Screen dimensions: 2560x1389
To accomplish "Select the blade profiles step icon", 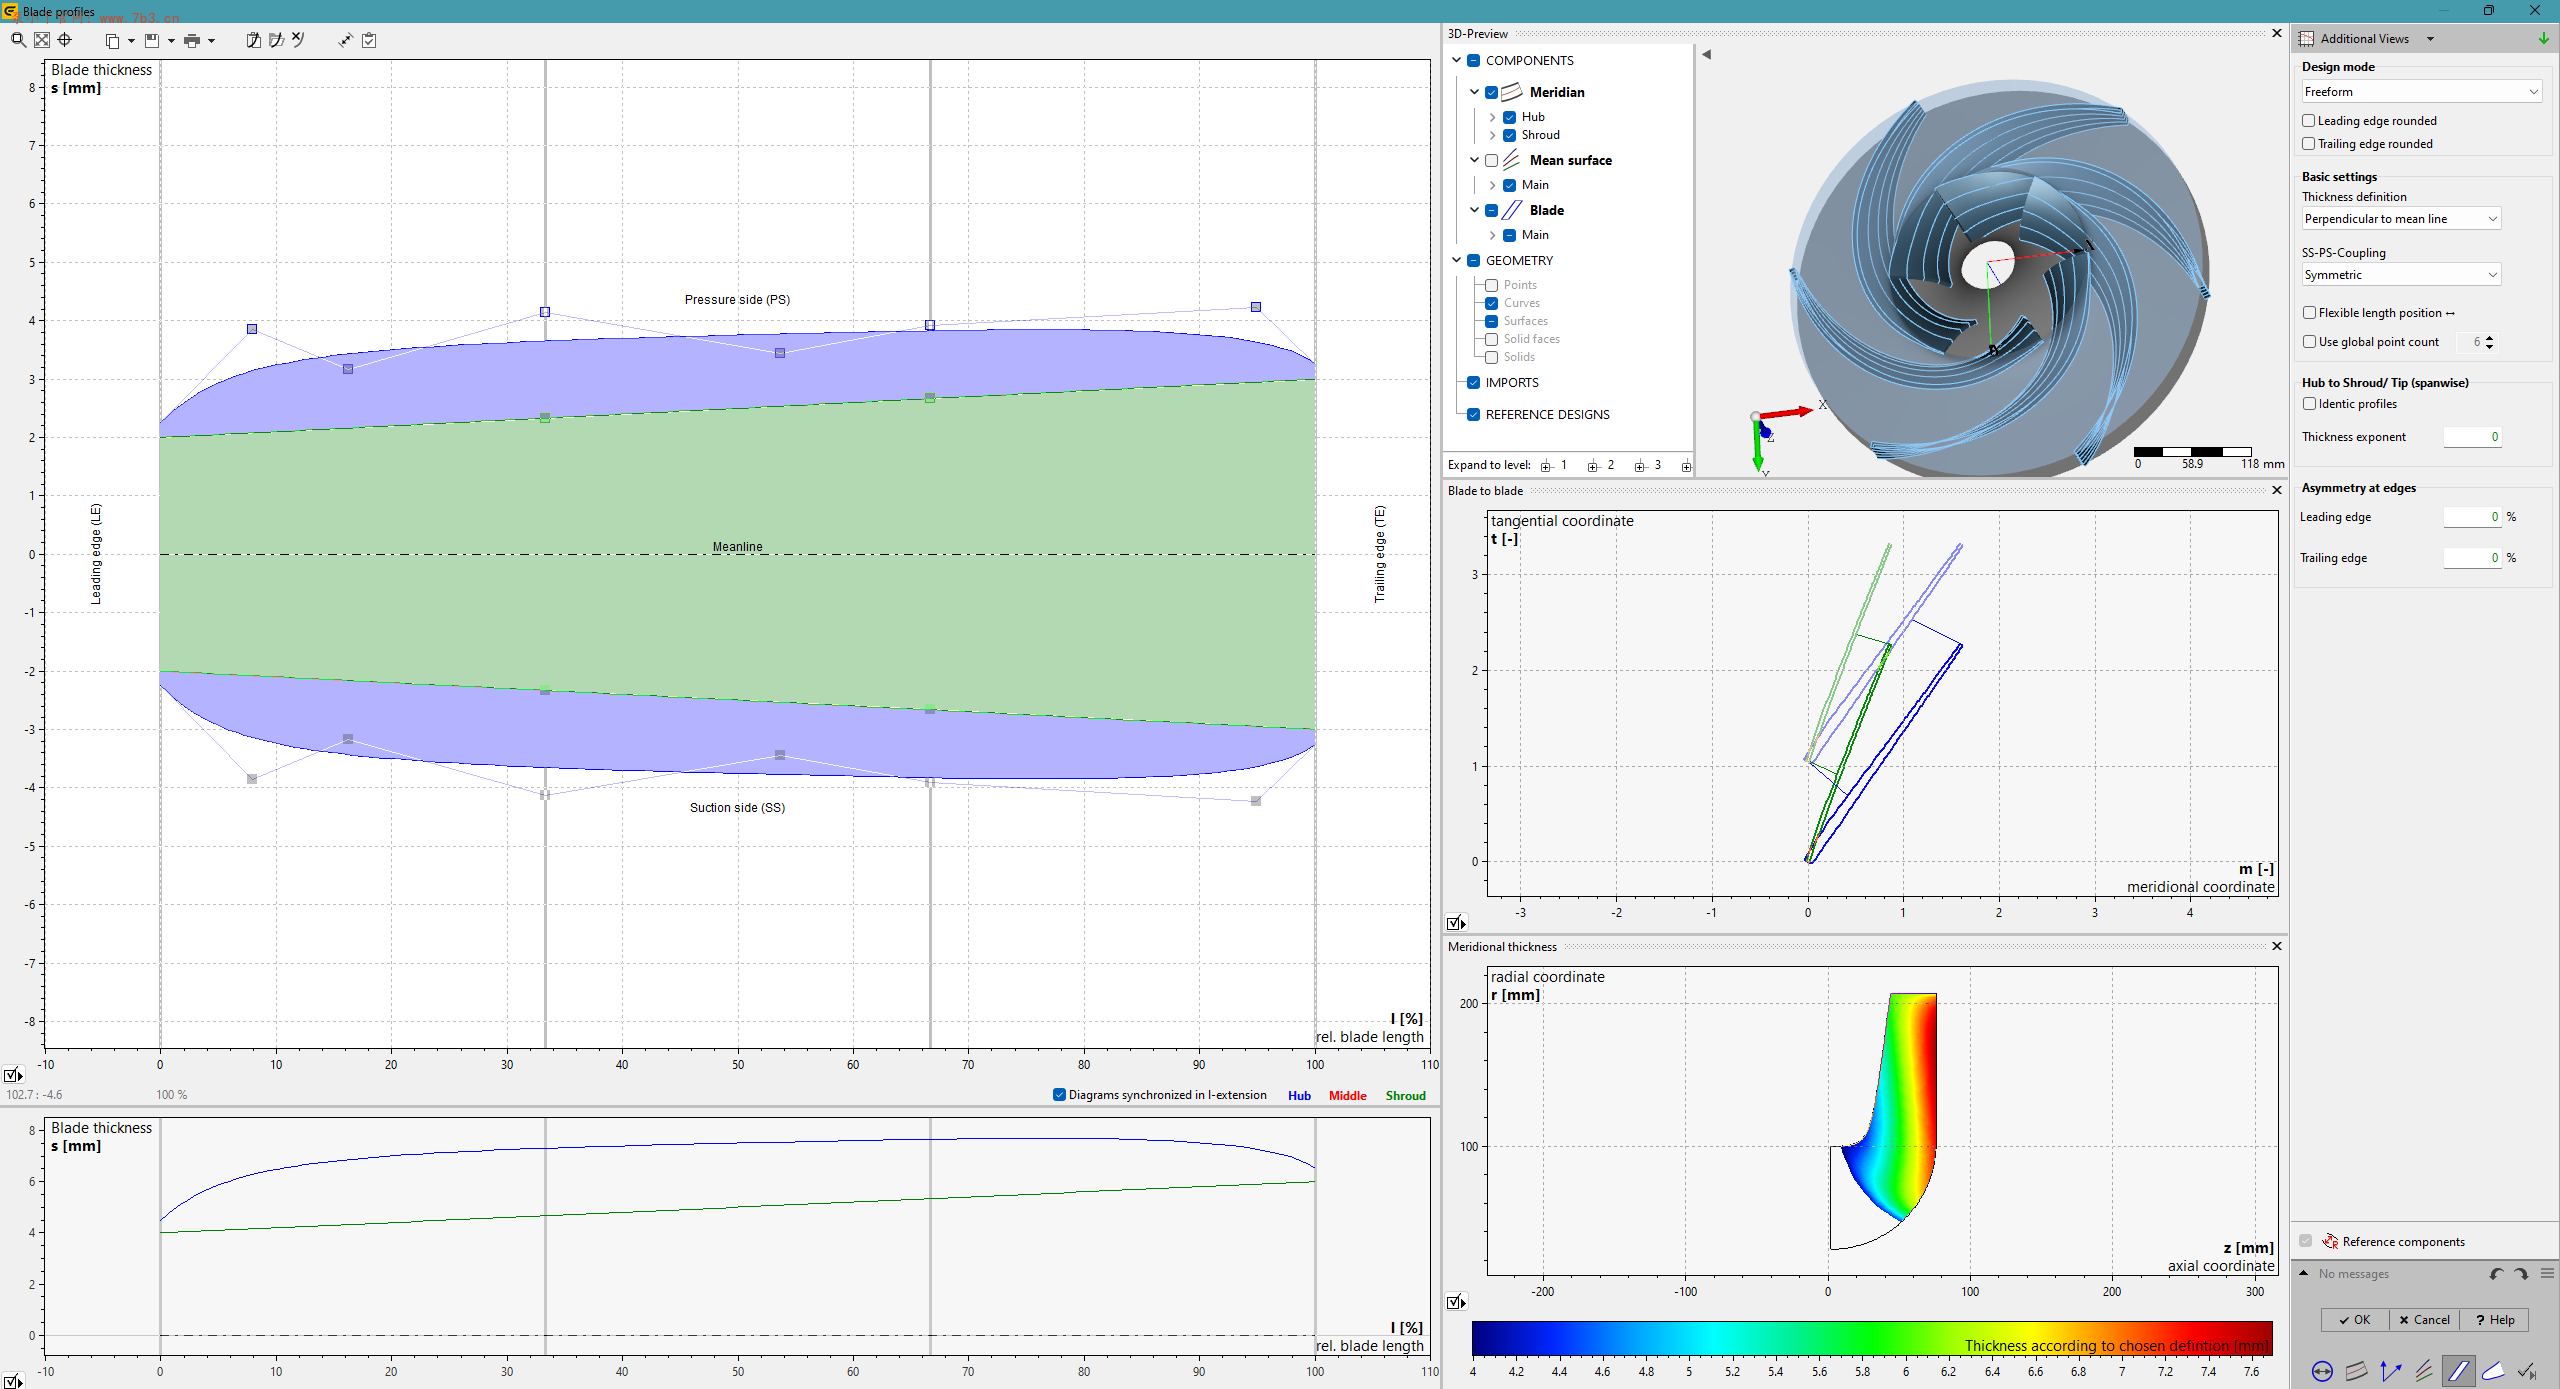I will [2459, 1371].
